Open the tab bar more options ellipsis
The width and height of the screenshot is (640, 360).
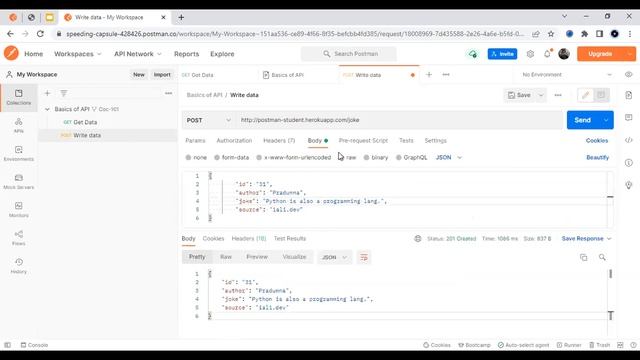point(446,75)
